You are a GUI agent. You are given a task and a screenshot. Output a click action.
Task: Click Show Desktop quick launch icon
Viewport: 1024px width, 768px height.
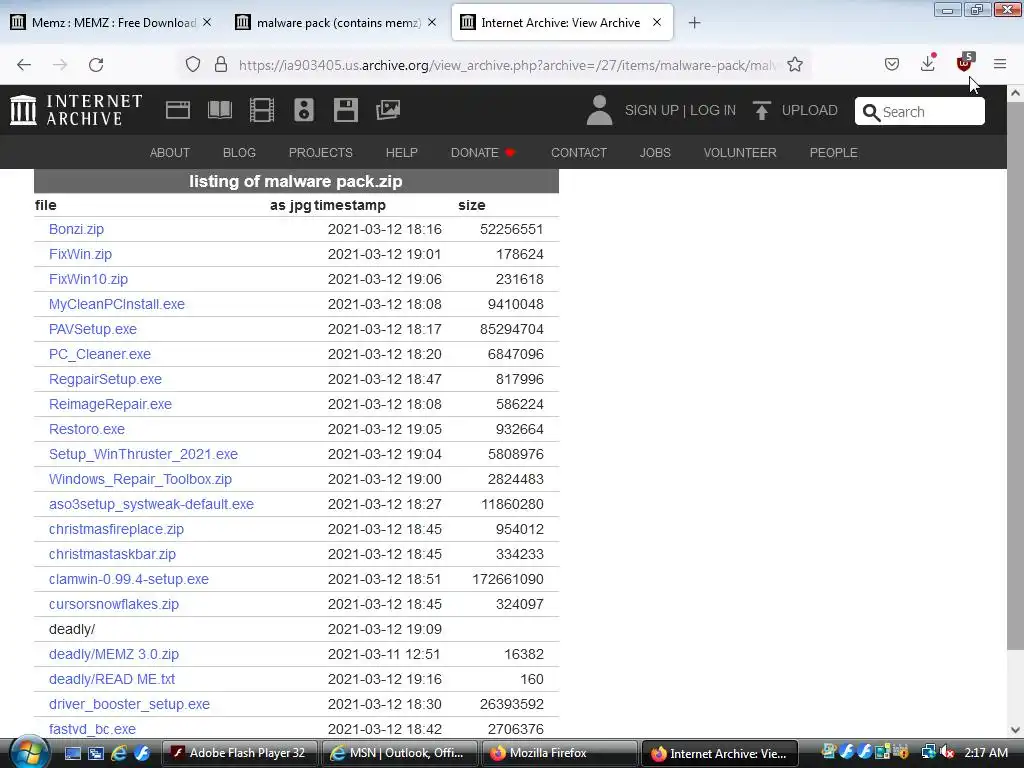pyautogui.click(x=72, y=753)
